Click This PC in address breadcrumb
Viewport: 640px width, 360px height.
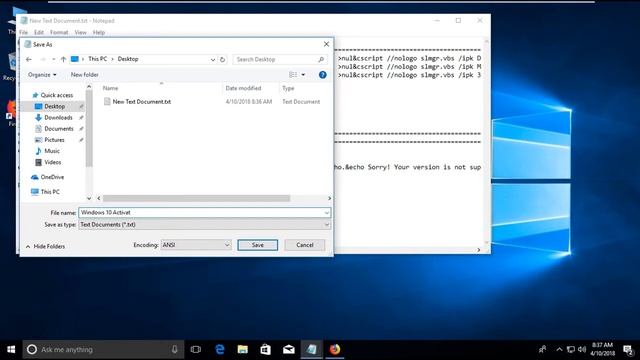pyautogui.click(x=98, y=59)
